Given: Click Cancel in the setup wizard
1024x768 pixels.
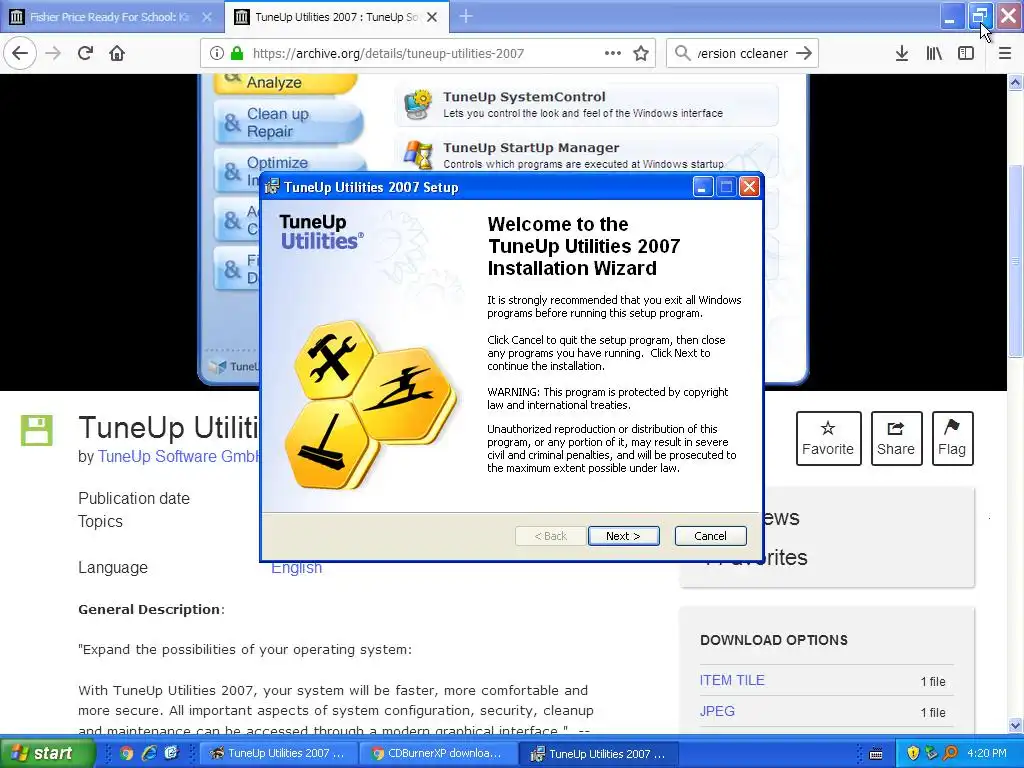Looking at the screenshot, I should point(711,536).
